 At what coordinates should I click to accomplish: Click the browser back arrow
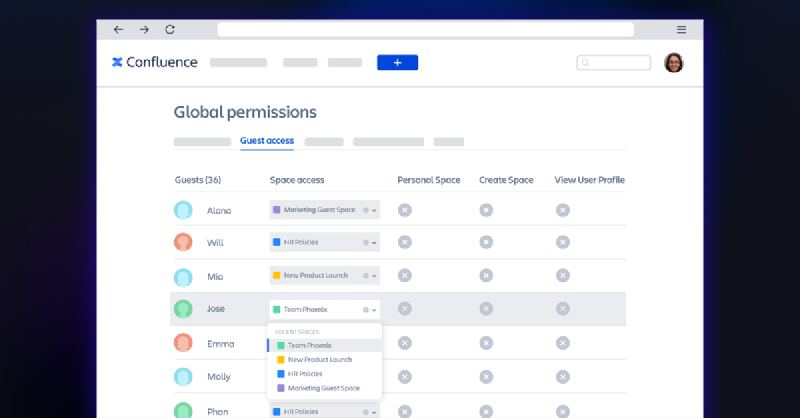point(118,30)
